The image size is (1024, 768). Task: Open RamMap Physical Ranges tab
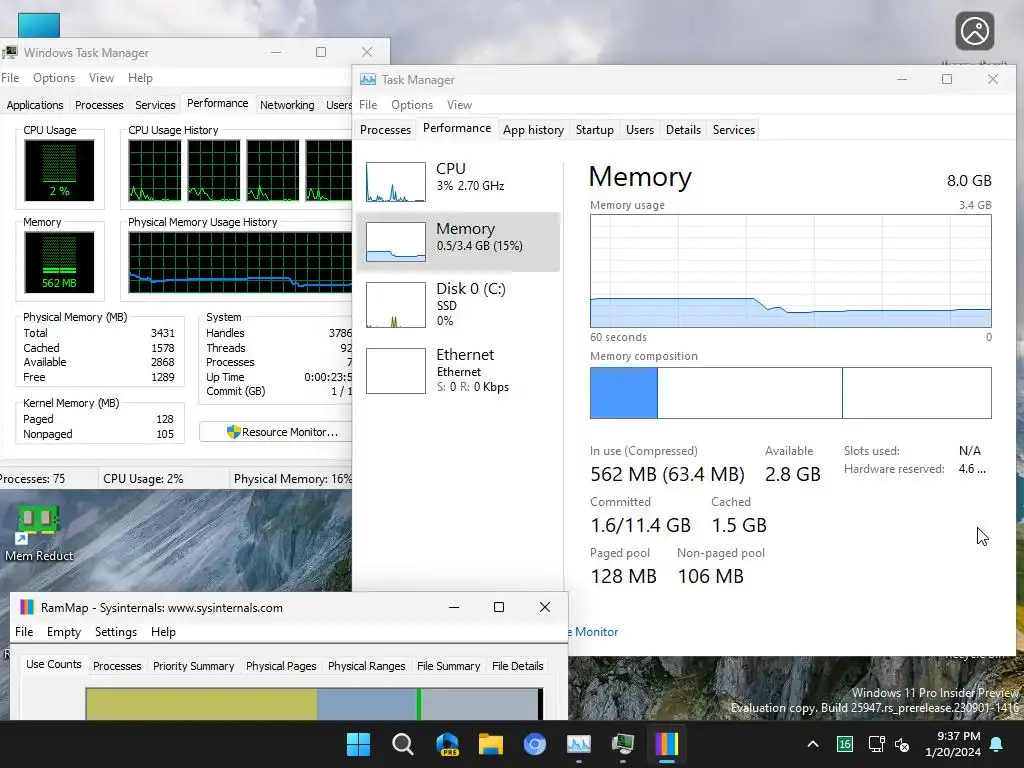click(x=366, y=665)
